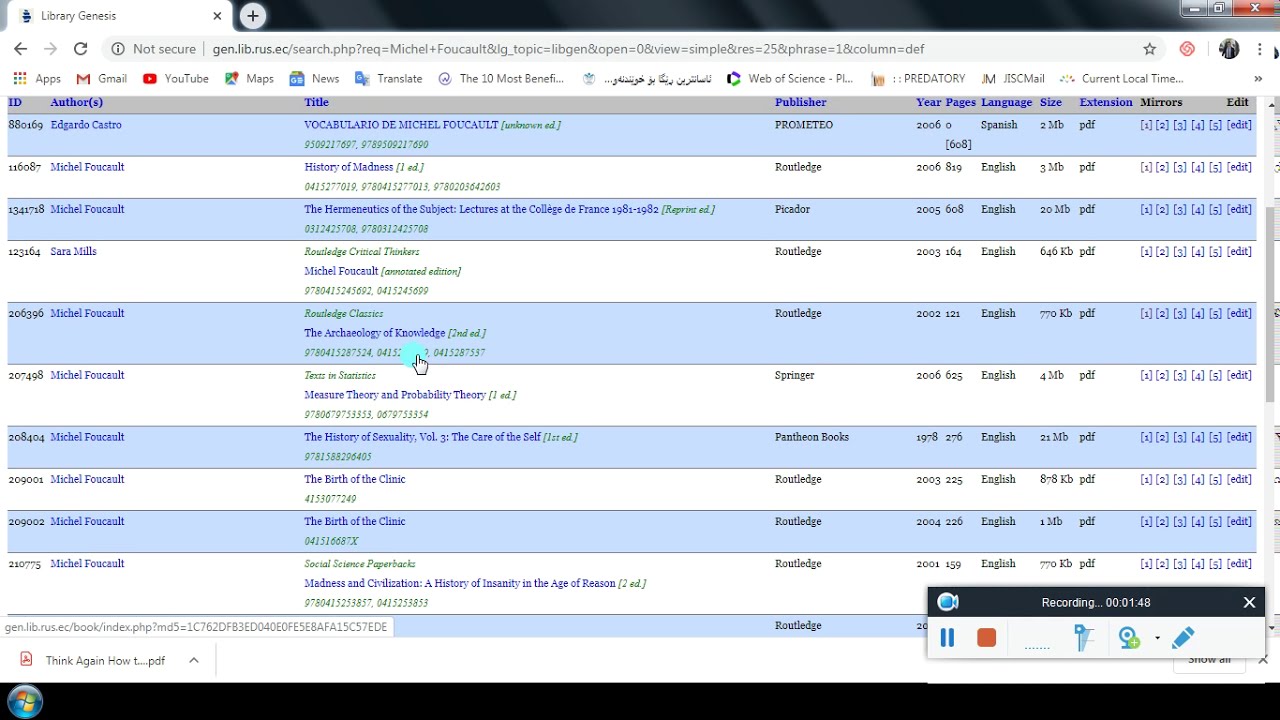Viewport: 1280px width, 720px height.
Task: Sort results by Language column header
Action: click(1006, 102)
